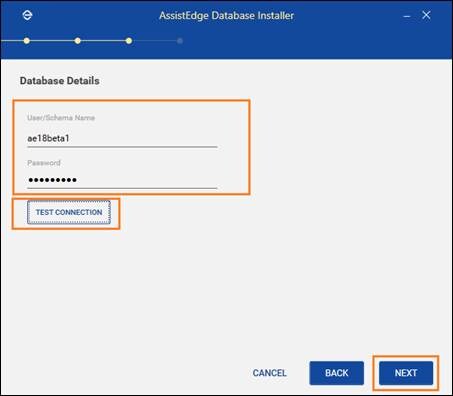Click the AssistEdge Database Installer title text
453x396 pixels.
coord(226,16)
